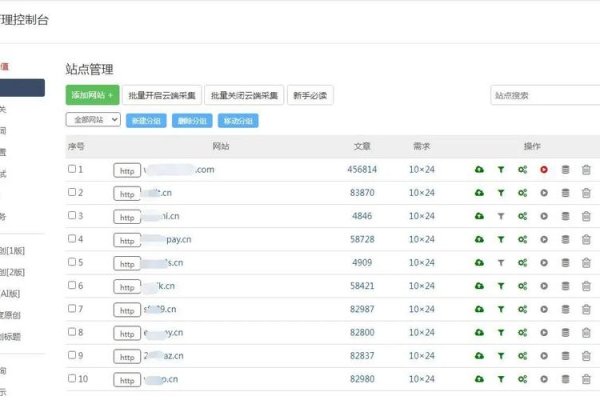Click the blue 新建分组 button

pyautogui.click(x=146, y=121)
